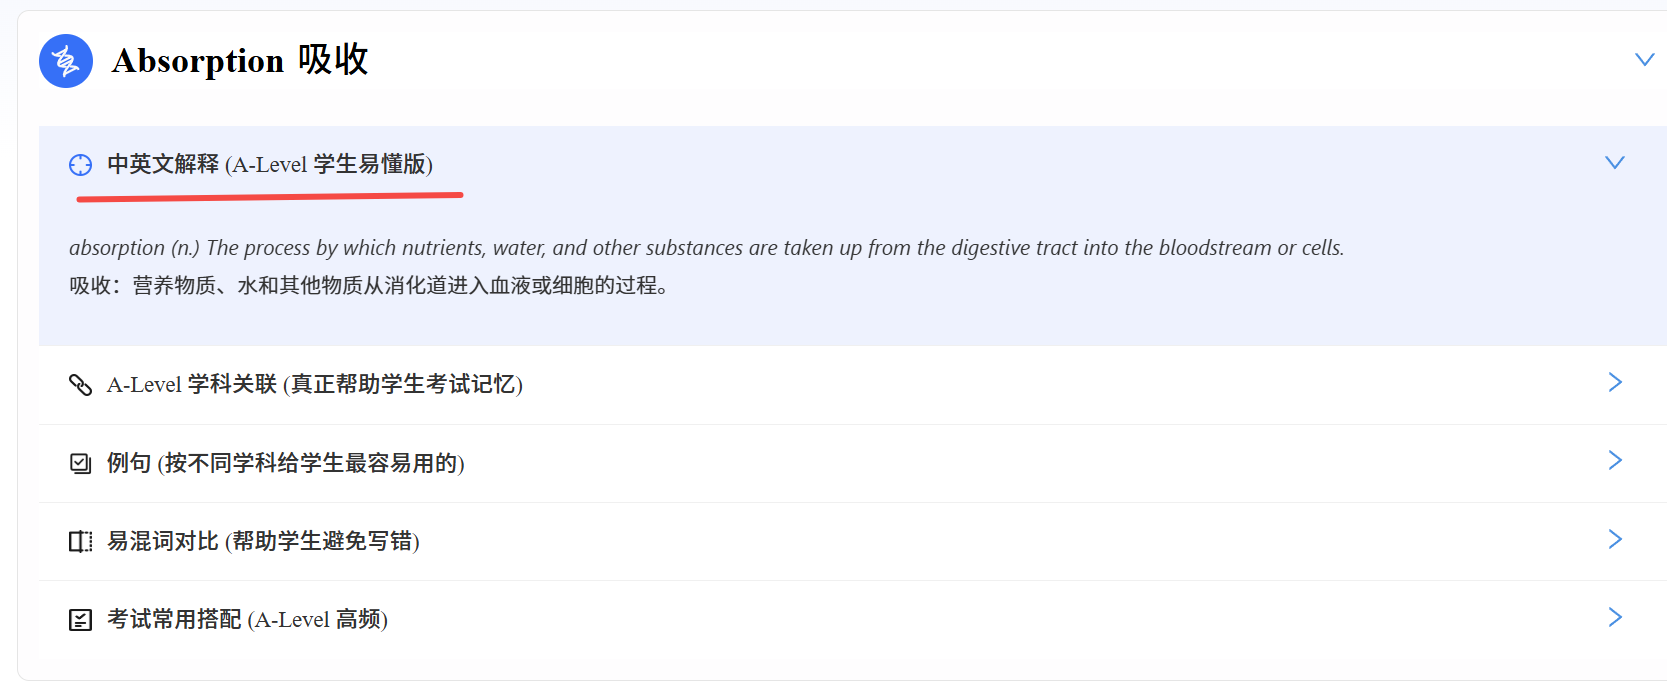Image resolution: width=1667 pixels, height=692 pixels.
Task: Open the A-Level 学科关联 row label
Action: pos(314,384)
